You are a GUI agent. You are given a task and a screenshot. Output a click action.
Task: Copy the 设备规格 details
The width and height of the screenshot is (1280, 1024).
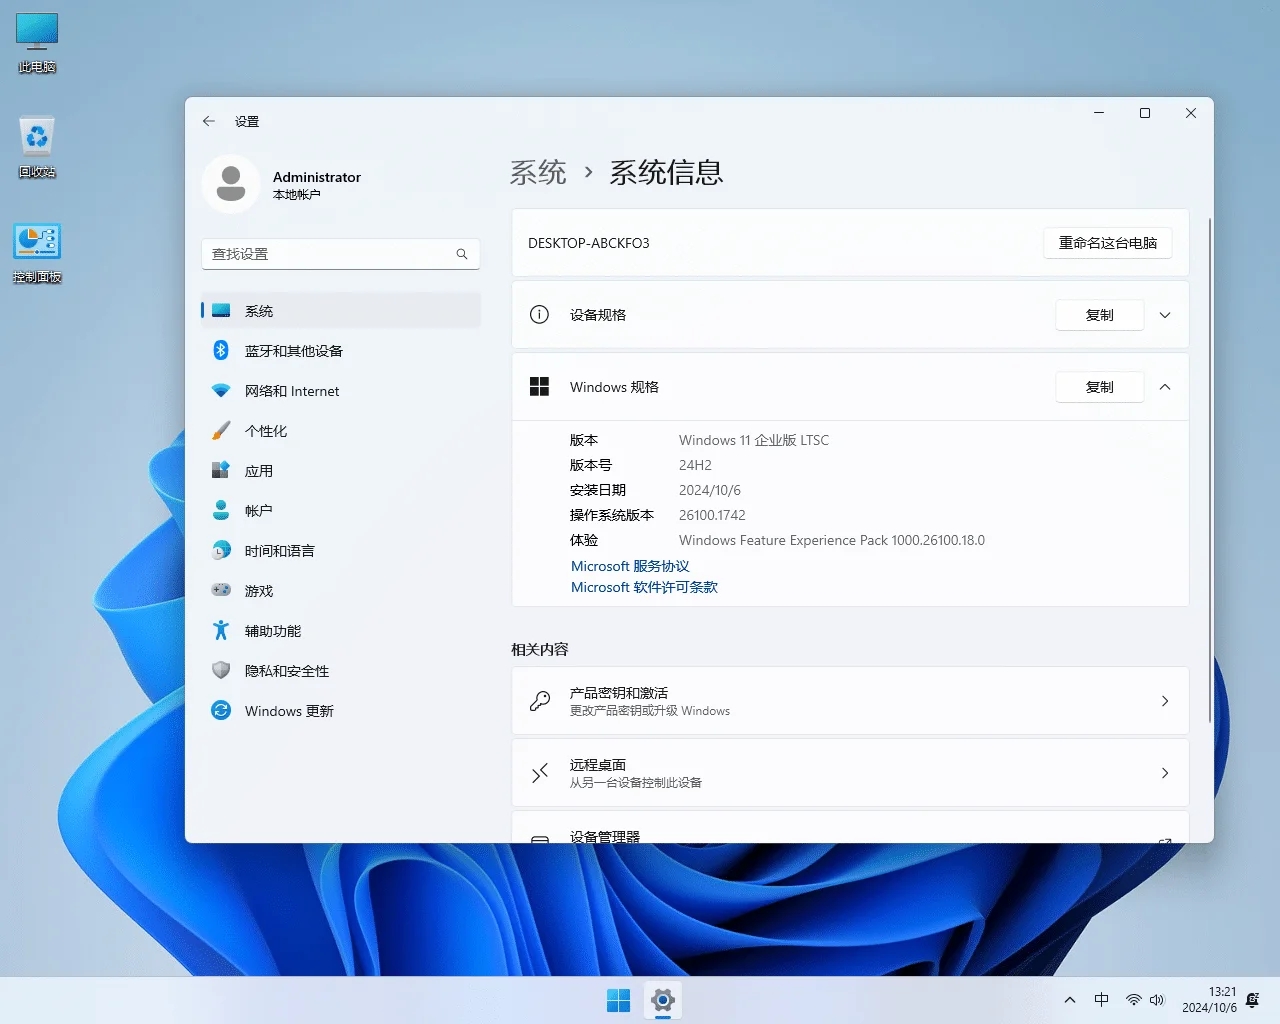[x=1100, y=315]
